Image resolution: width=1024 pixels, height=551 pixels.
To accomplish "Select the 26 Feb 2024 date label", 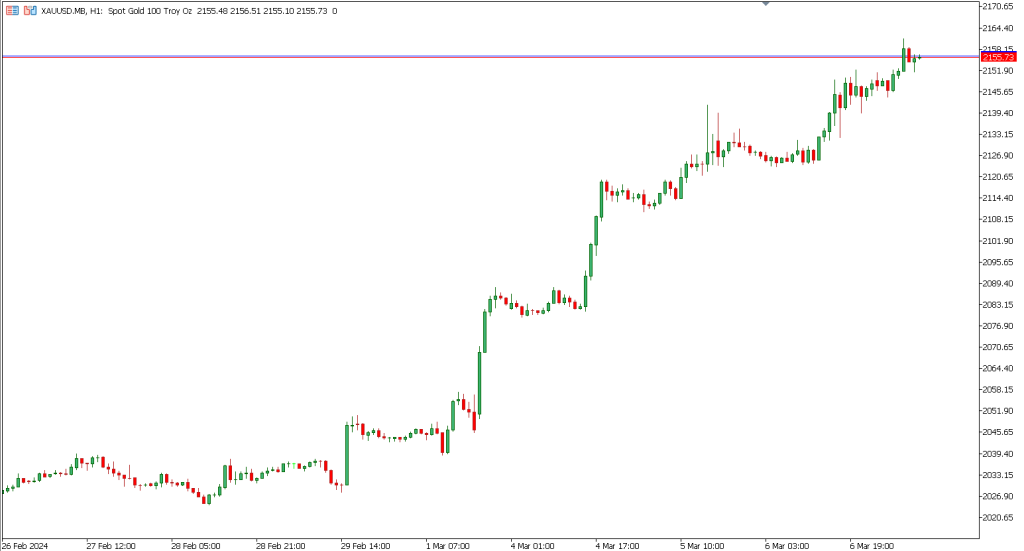I will tap(25, 546).
